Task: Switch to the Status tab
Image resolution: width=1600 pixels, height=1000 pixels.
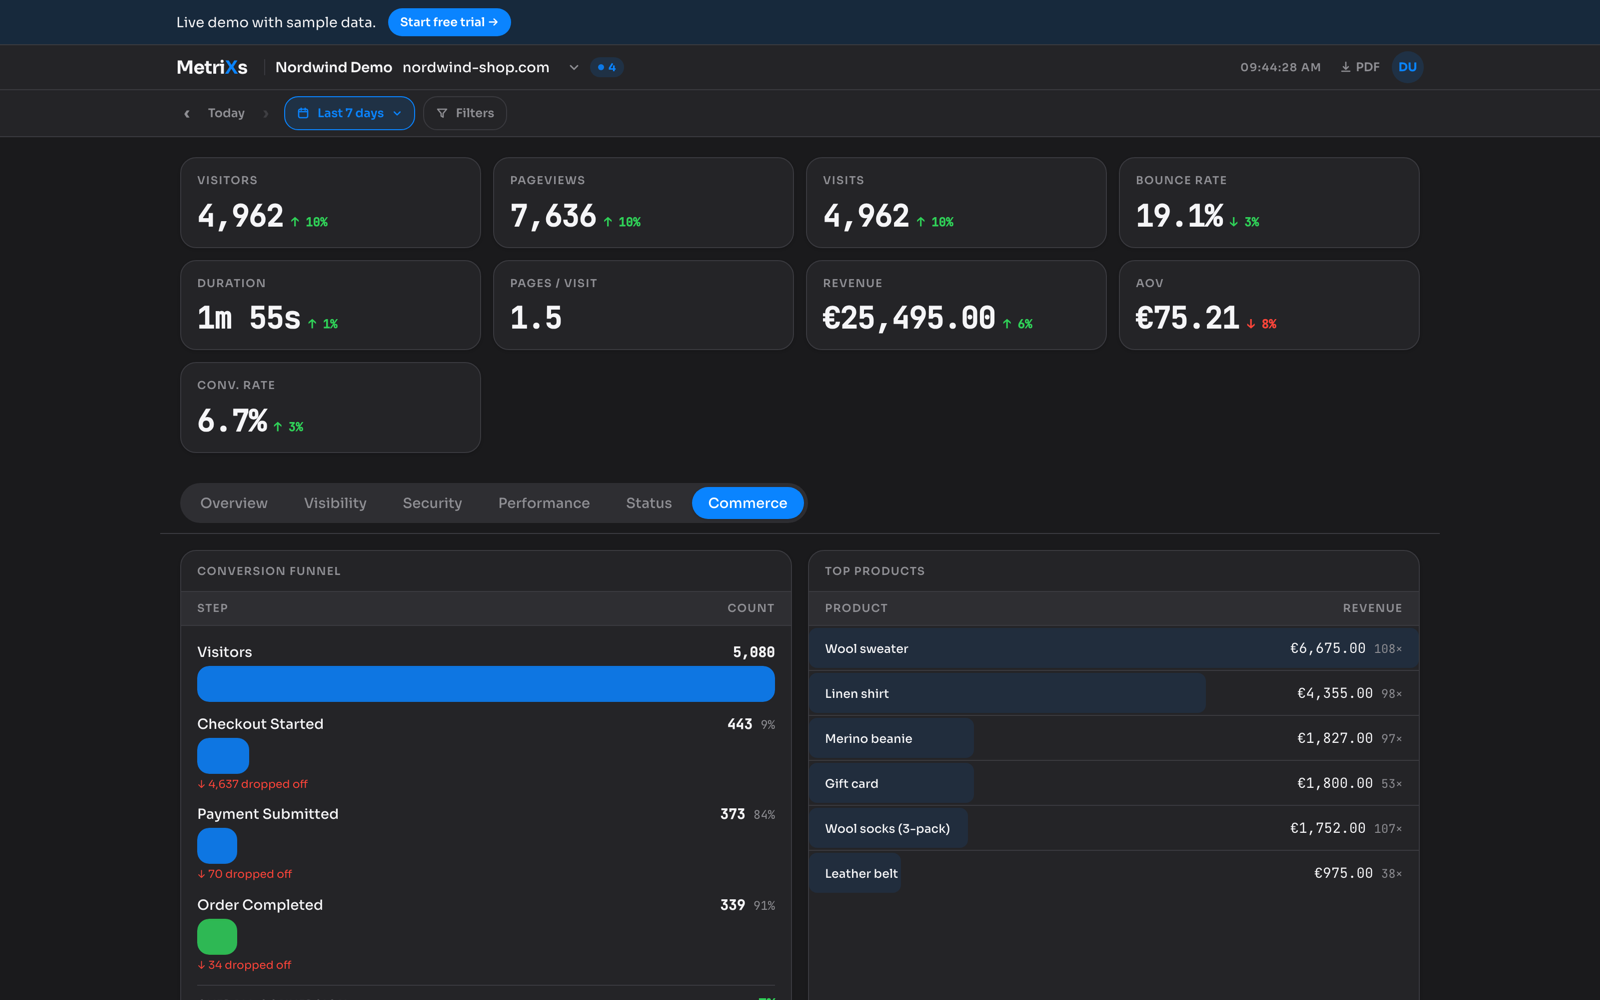Action: (x=649, y=503)
